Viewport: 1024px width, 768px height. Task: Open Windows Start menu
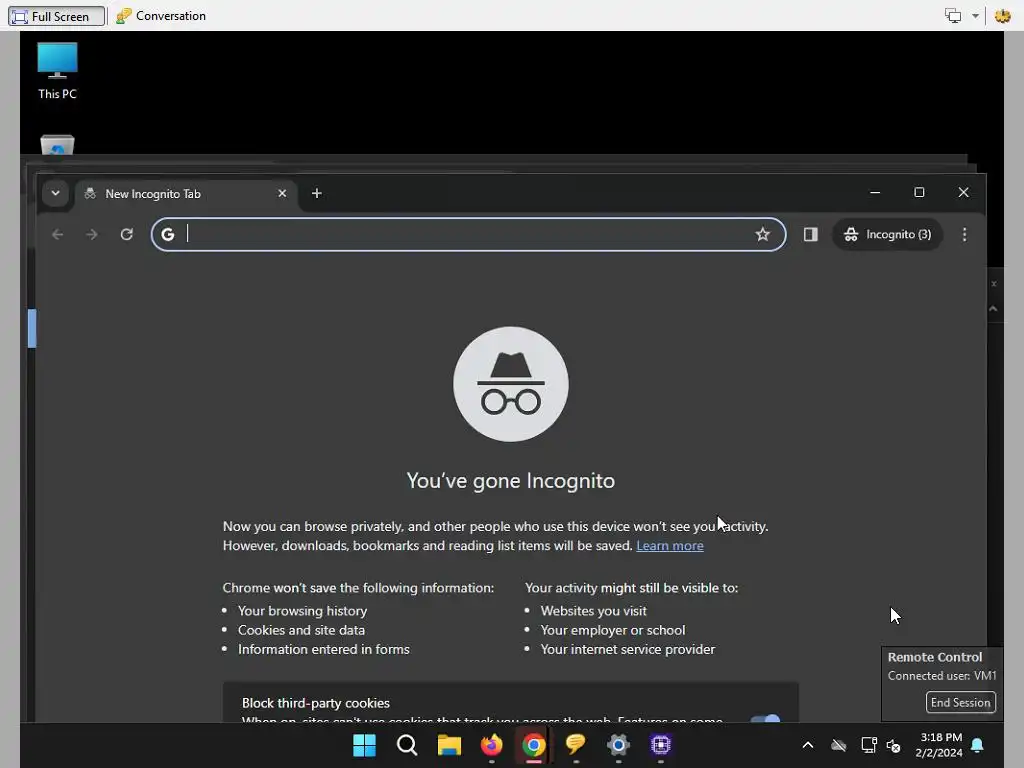pyautogui.click(x=364, y=745)
